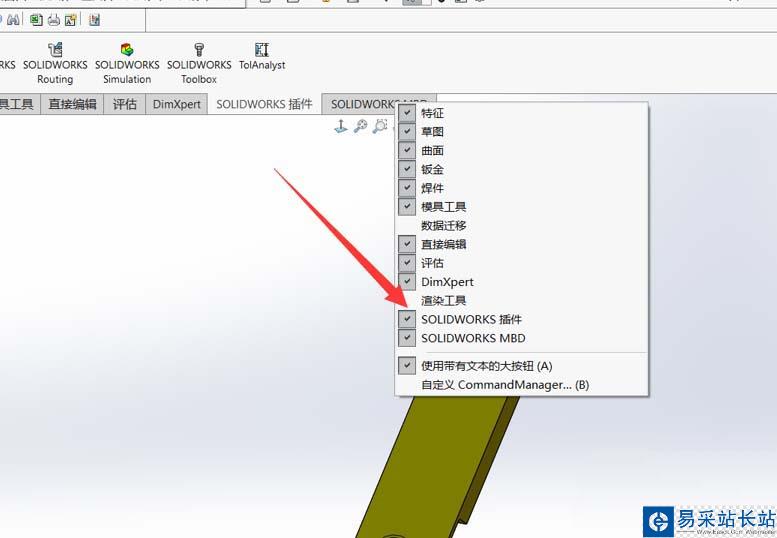777x538 pixels.
Task: Toggle SOLIDWORKS MBD in the context menu list
Action: (521, 338)
